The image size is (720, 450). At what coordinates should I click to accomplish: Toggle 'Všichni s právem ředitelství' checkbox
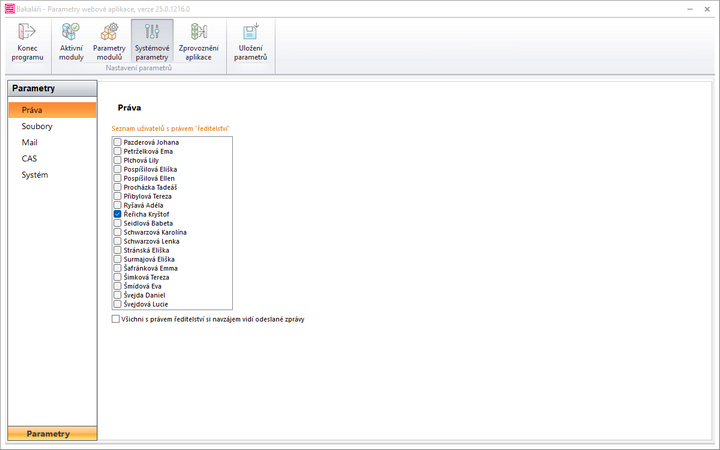(117, 319)
